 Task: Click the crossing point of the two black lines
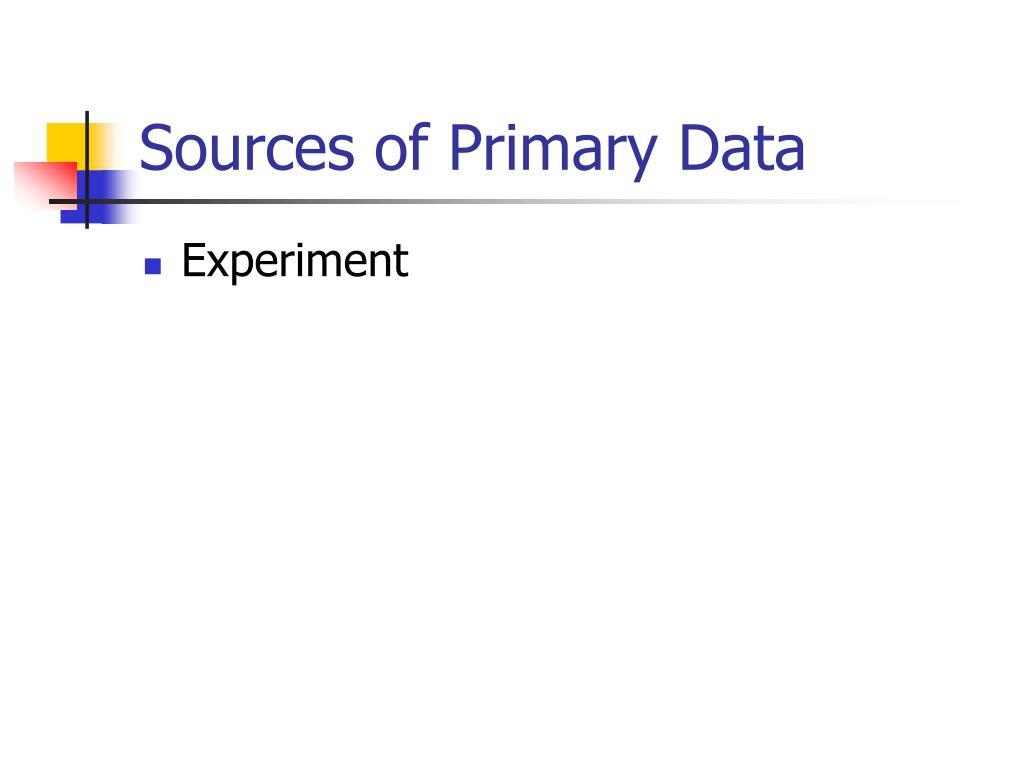click(87, 201)
